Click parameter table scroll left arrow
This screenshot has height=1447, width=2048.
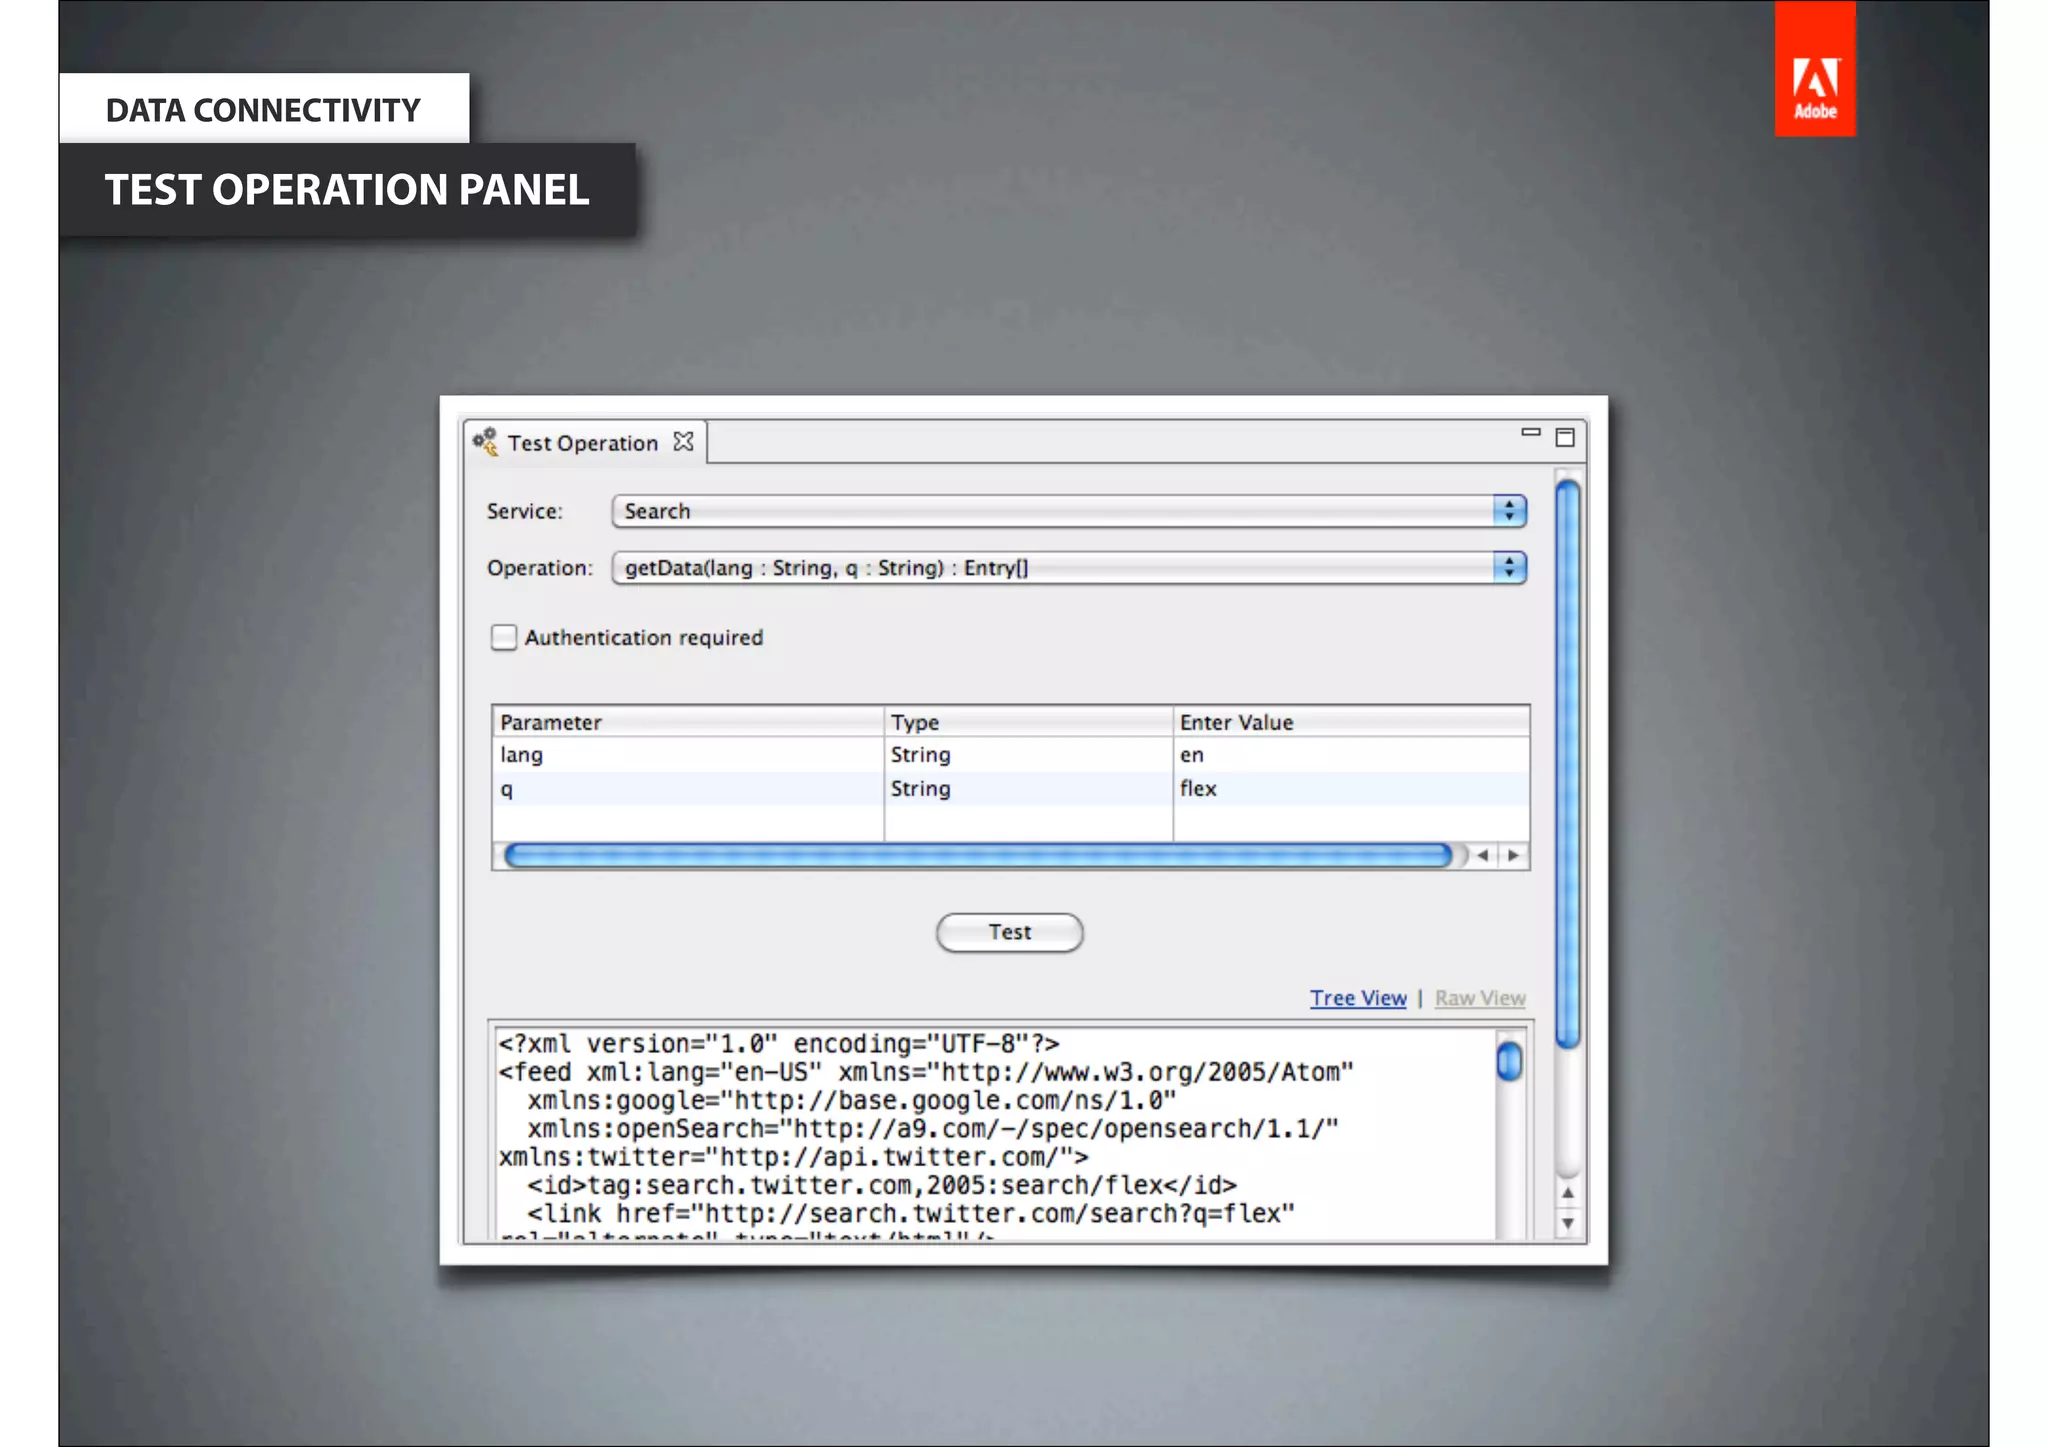click(x=1483, y=855)
